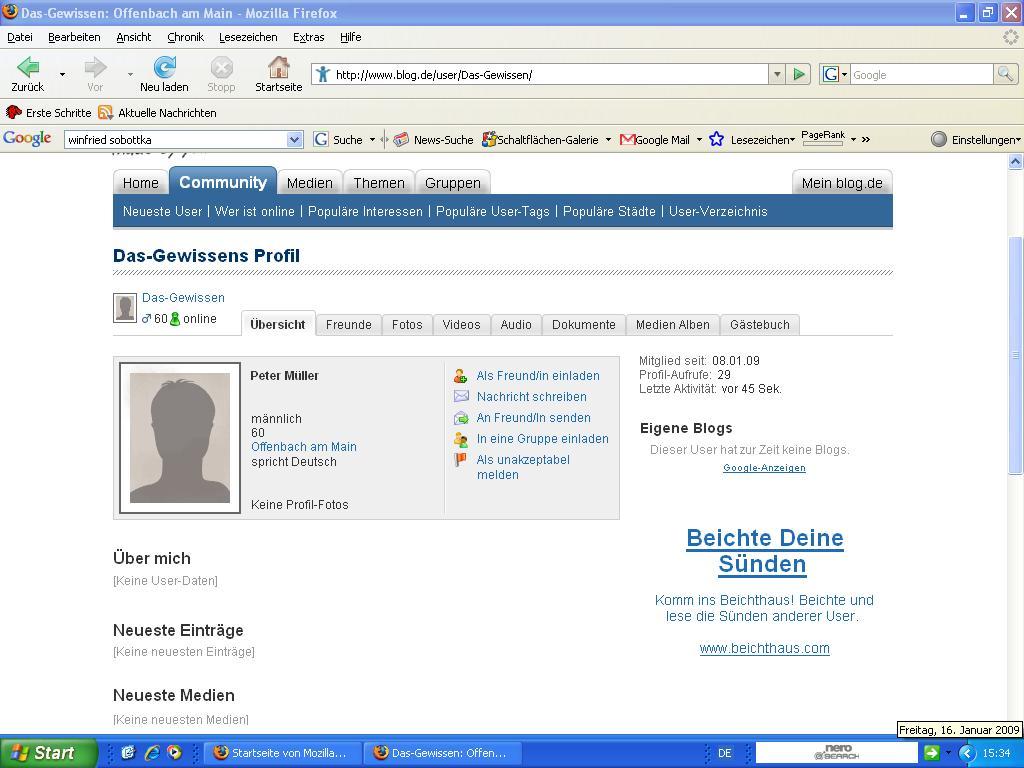Switch to the Gästebuch profile tab
This screenshot has width=1024, height=768.
pyautogui.click(x=759, y=325)
